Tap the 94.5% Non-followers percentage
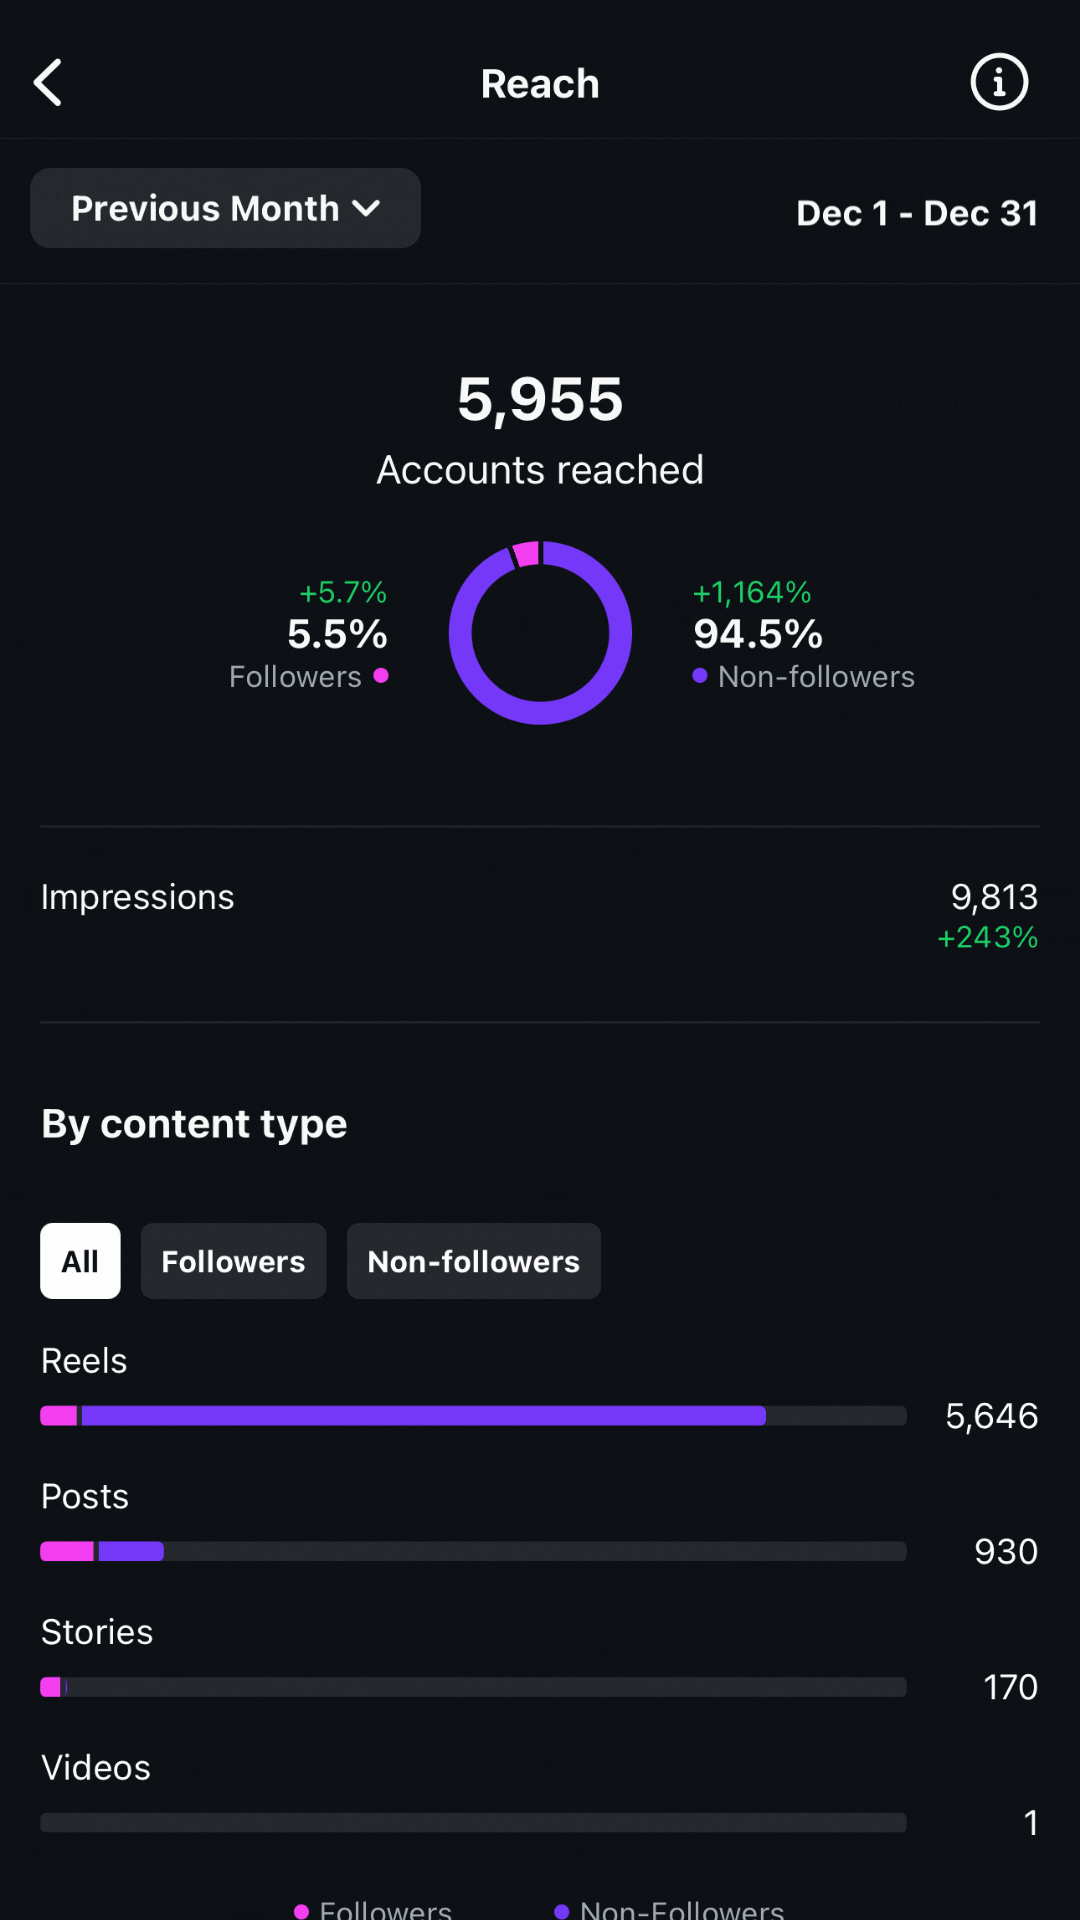 point(758,634)
